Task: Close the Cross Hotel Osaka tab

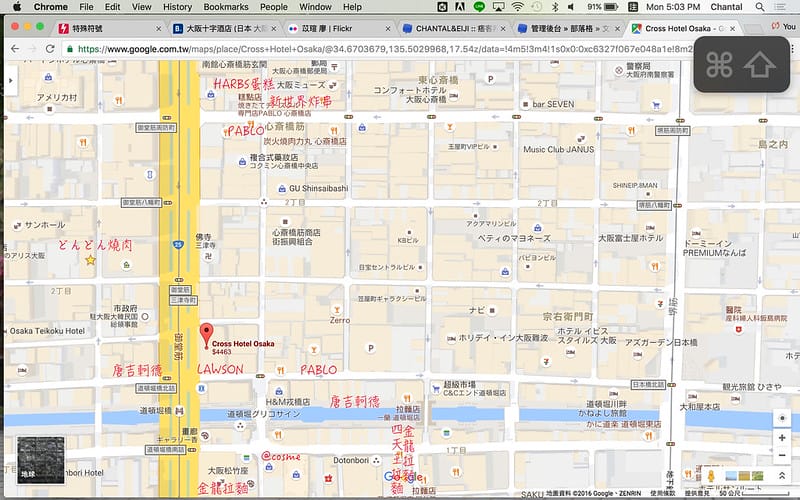Action: click(733, 29)
